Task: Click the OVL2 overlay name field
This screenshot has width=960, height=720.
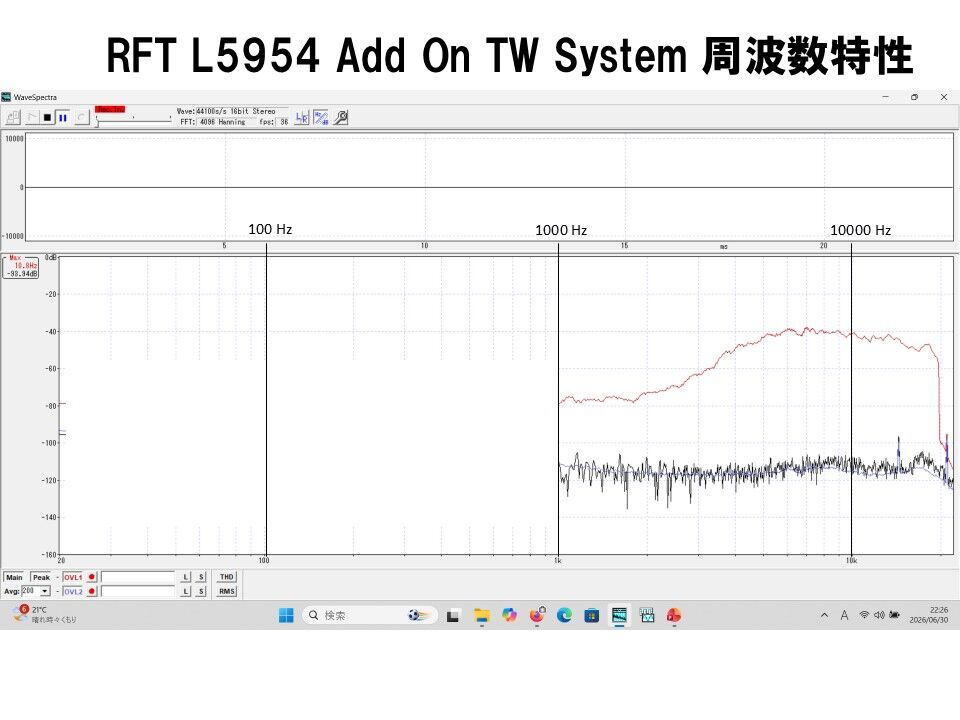Action: tap(138, 591)
